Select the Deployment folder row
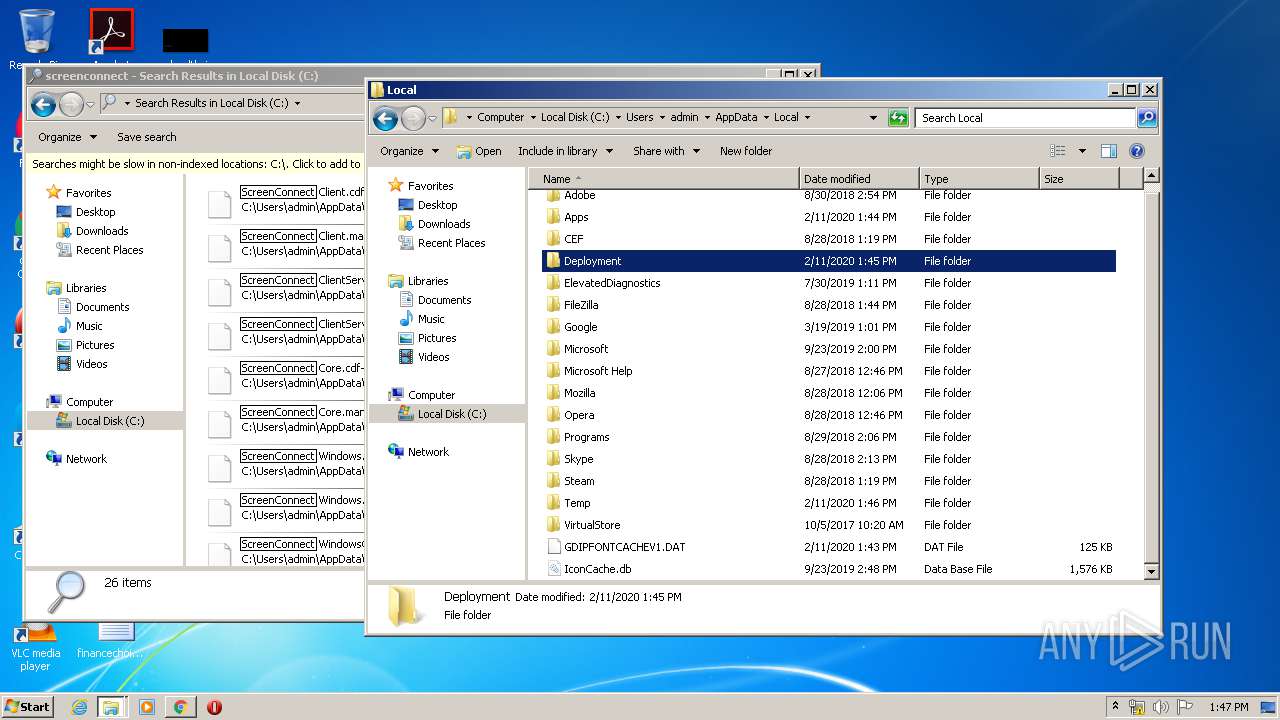Viewport: 1280px width, 720px height. click(x=828, y=261)
